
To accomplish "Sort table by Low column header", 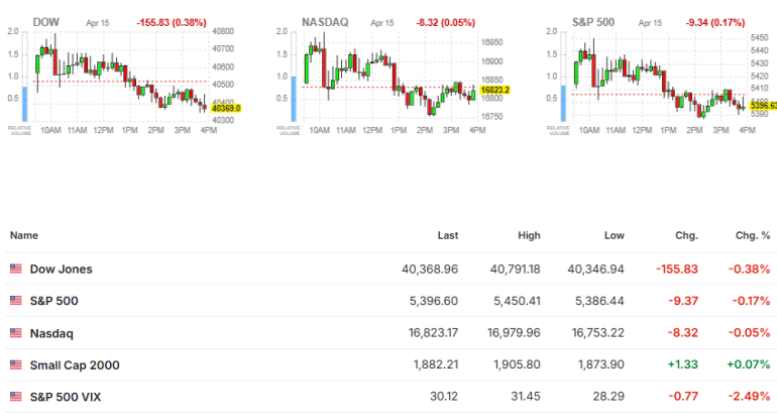I will [x=614, y=236].
